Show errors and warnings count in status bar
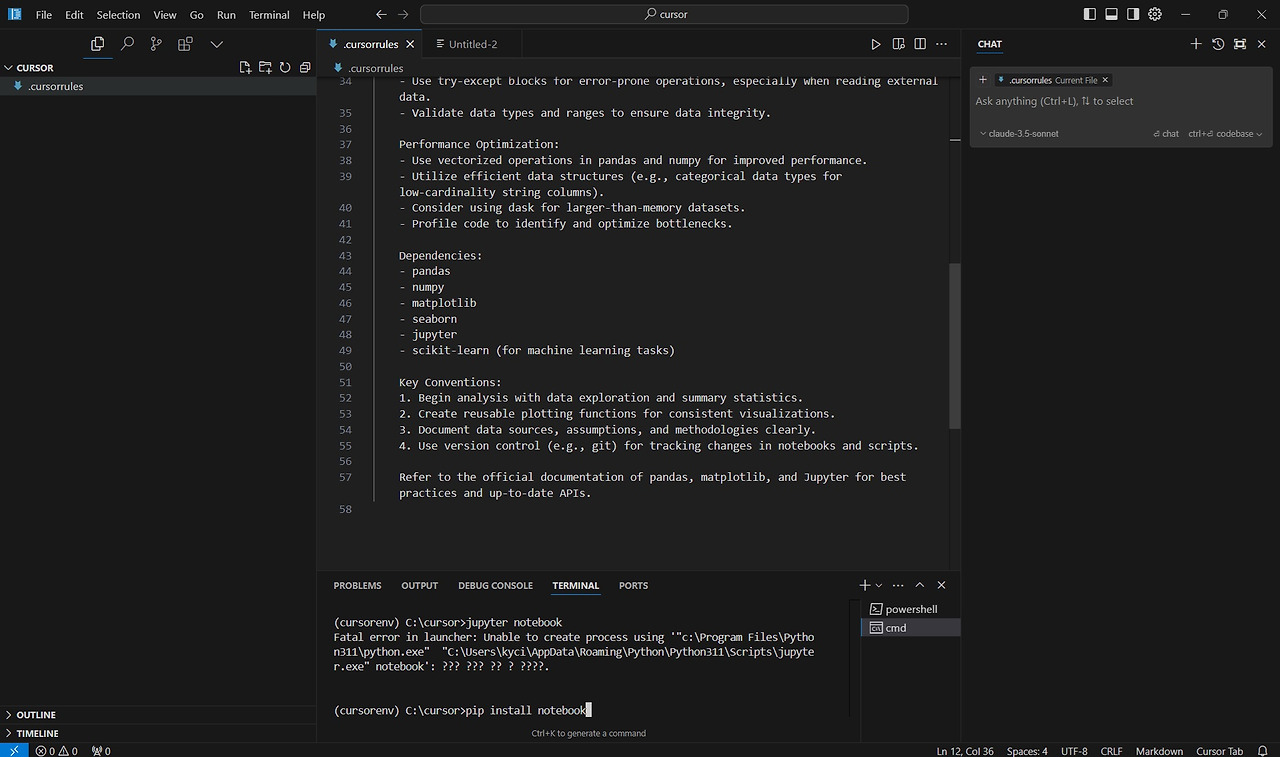Viewport: 1280px width, 757px height. 57,751
